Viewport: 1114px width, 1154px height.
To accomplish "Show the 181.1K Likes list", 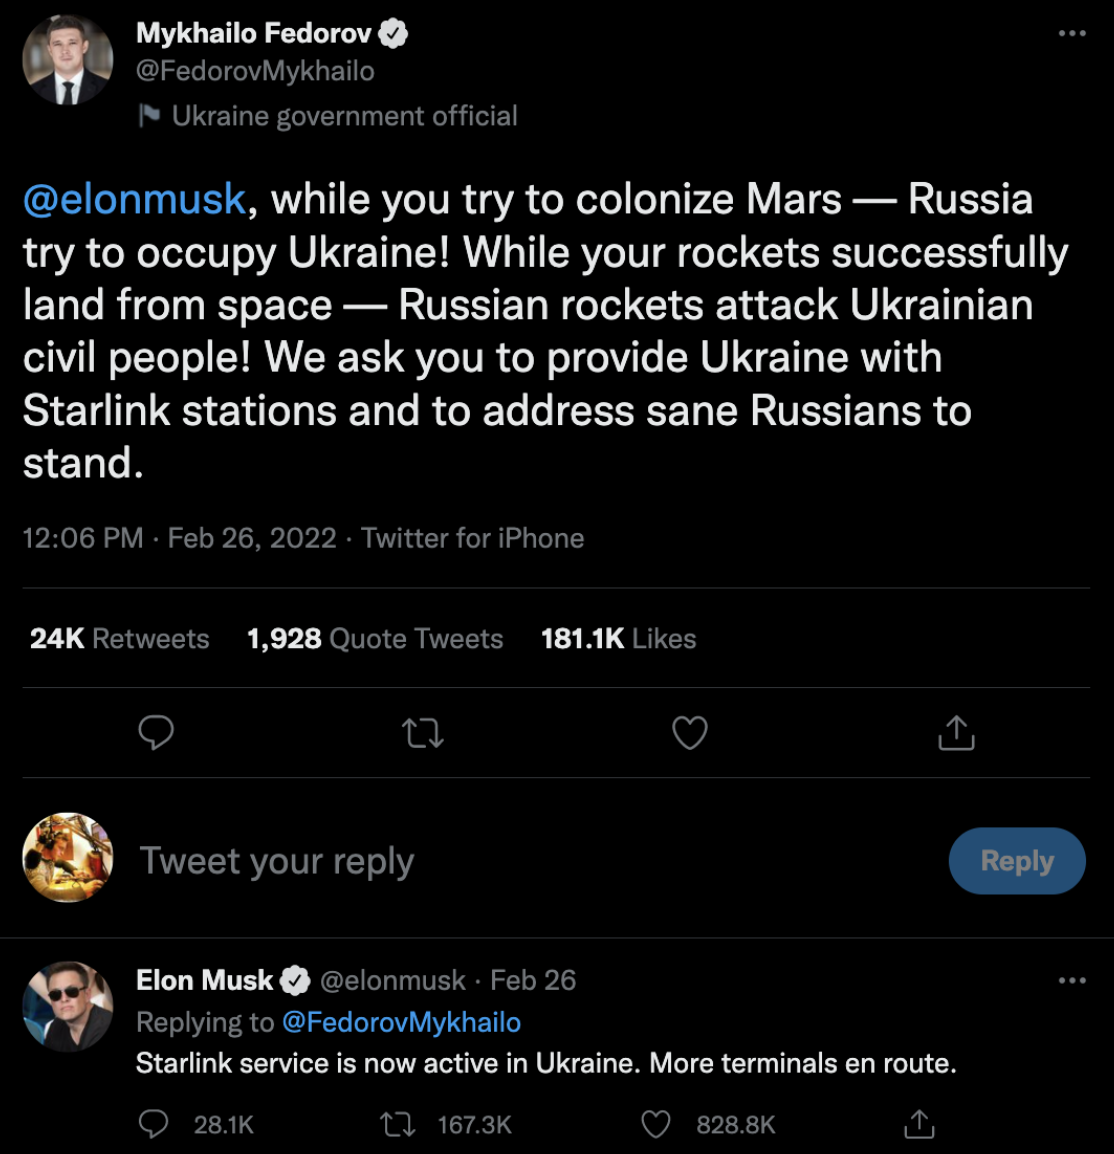I will pos(618,639).
